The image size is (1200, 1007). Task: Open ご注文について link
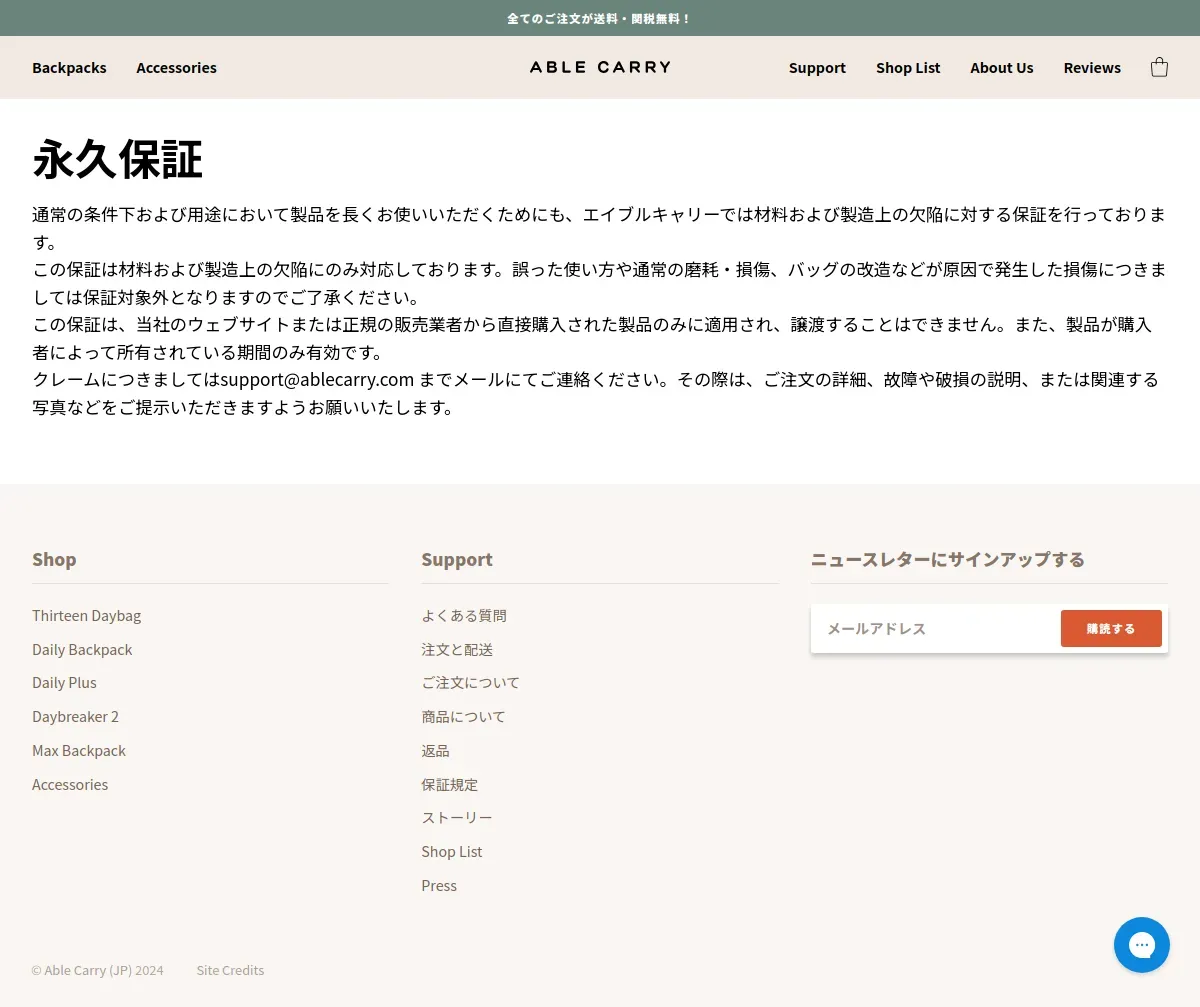(470, 683)
